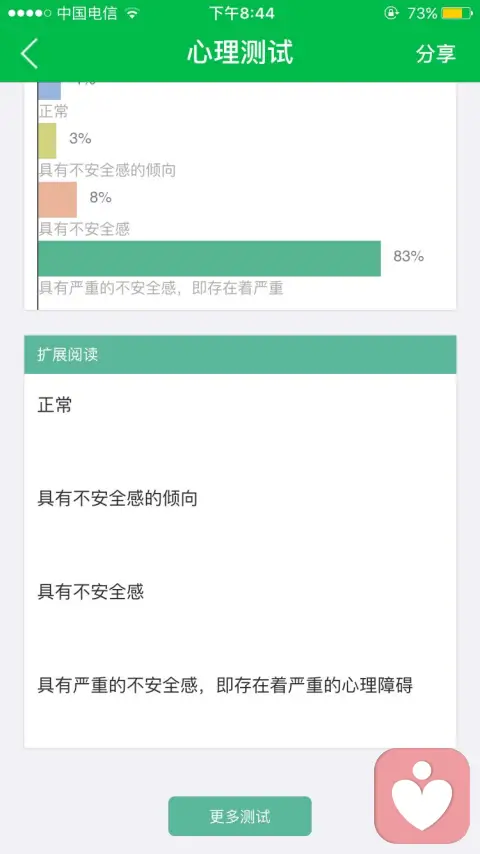Select the yellow 3% bar
Screen dimensions: 480x854
point(47,141)
